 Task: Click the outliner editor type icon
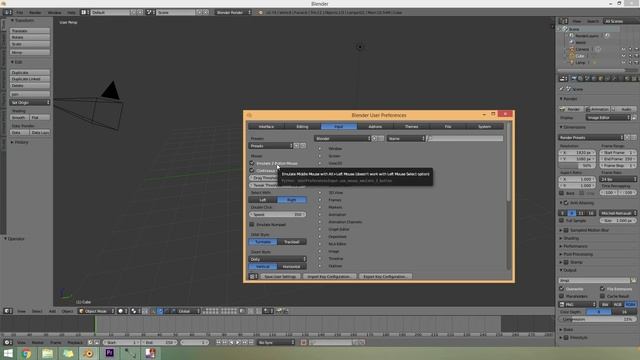tap(564, 21)
